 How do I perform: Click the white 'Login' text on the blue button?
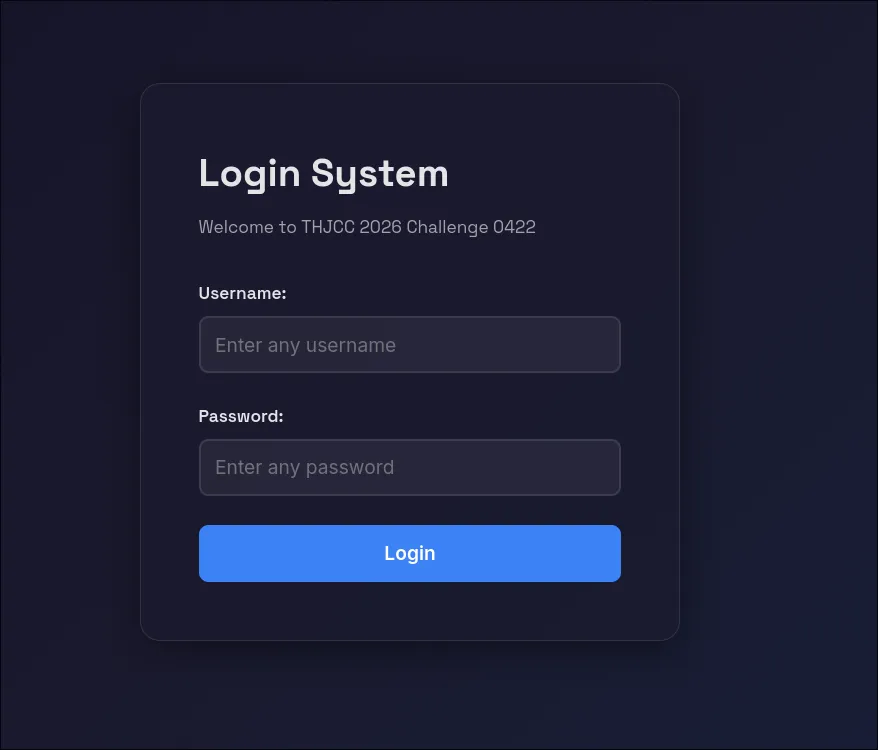[409, 554]
